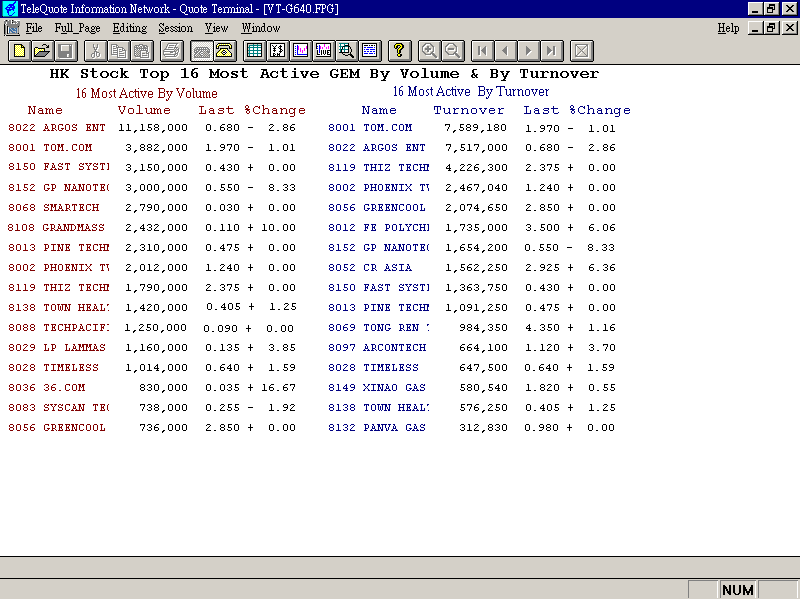
Task: Go to last page arrow icon
Action: click(x=552, y=51)
